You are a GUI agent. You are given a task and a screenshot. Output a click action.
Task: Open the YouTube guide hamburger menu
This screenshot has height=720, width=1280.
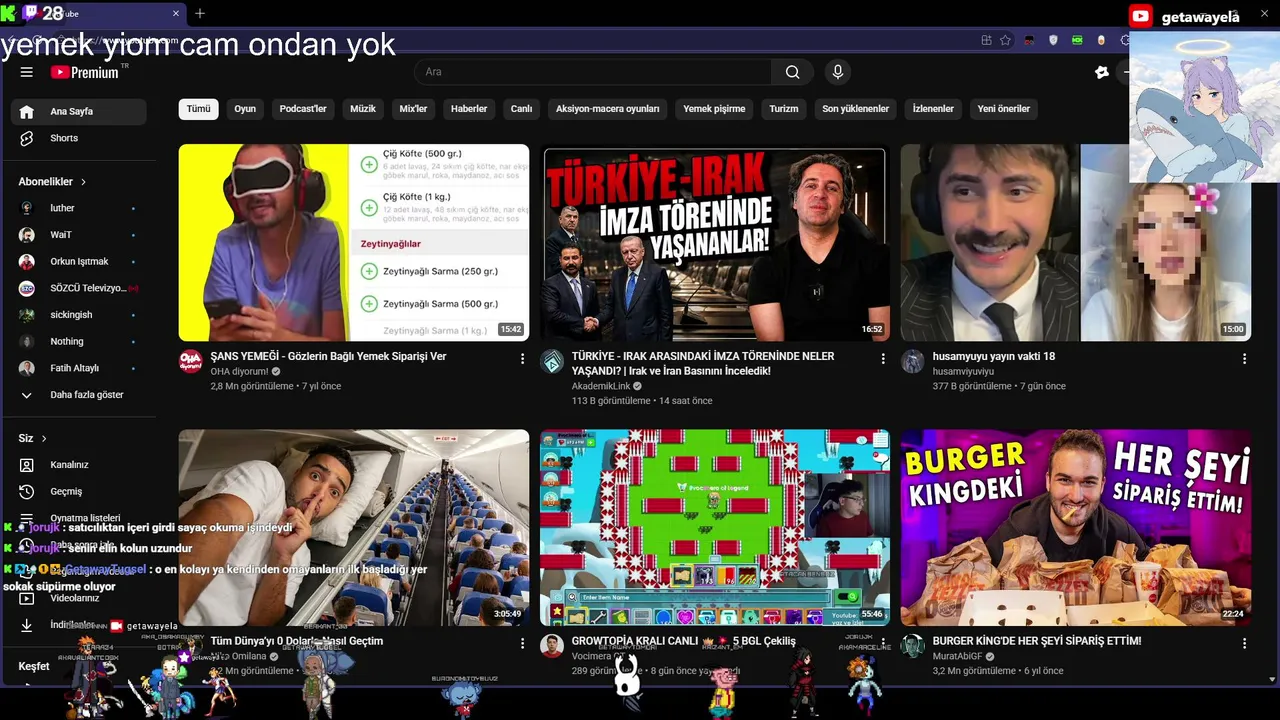coord(27,72)
